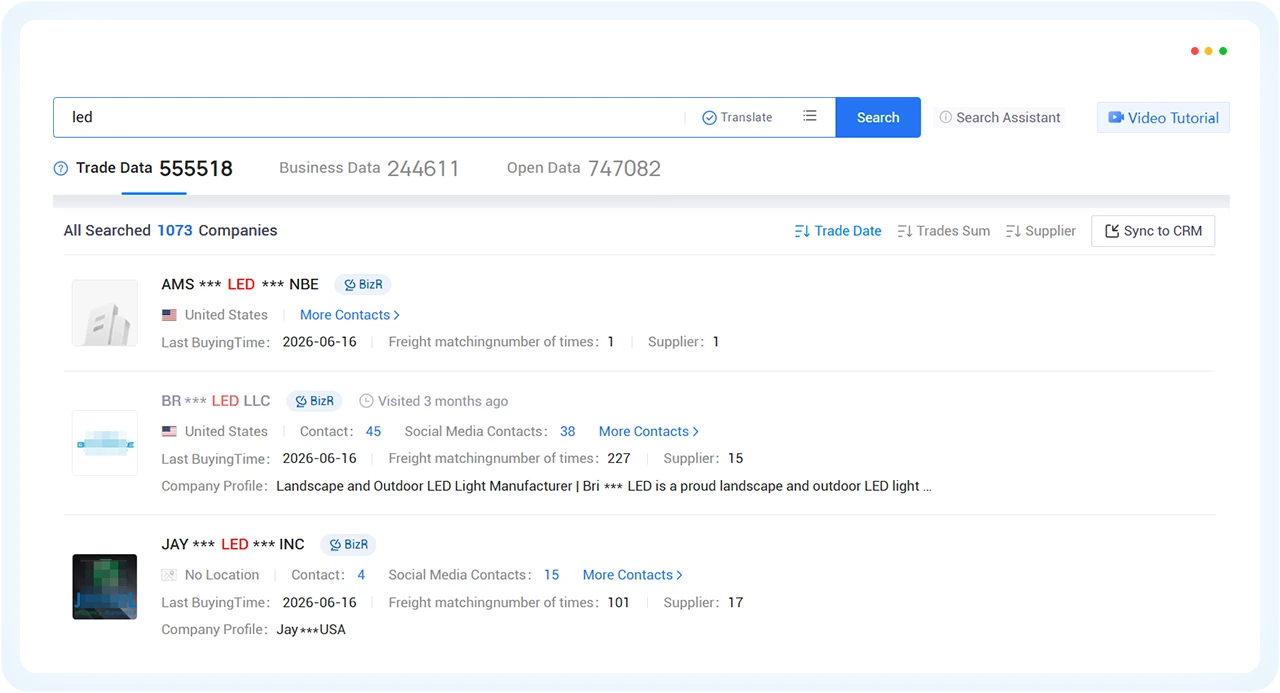Click supplier count 17 for JAY LED INC
This screenshot has width=1280, height=693.
point(735,602)
